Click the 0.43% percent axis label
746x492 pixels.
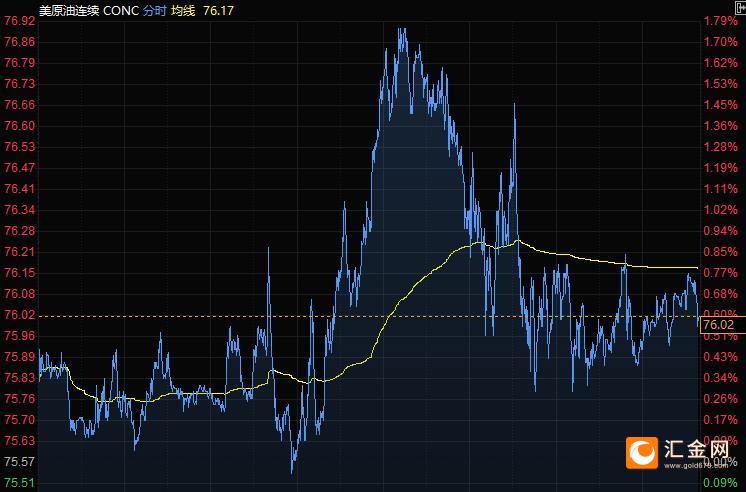click(x=721, y=357)
